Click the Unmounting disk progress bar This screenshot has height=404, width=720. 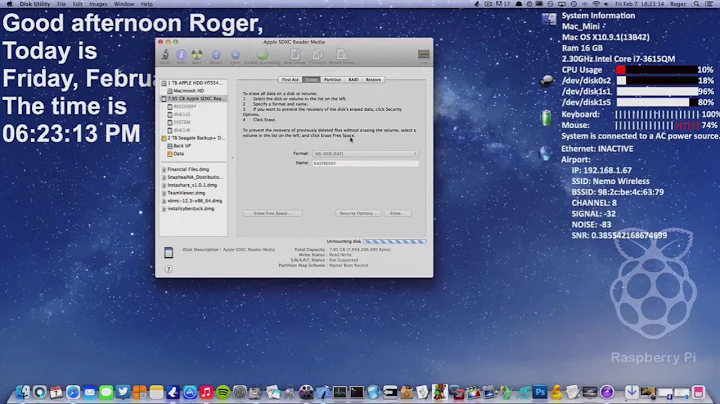(x=394, y=241)
